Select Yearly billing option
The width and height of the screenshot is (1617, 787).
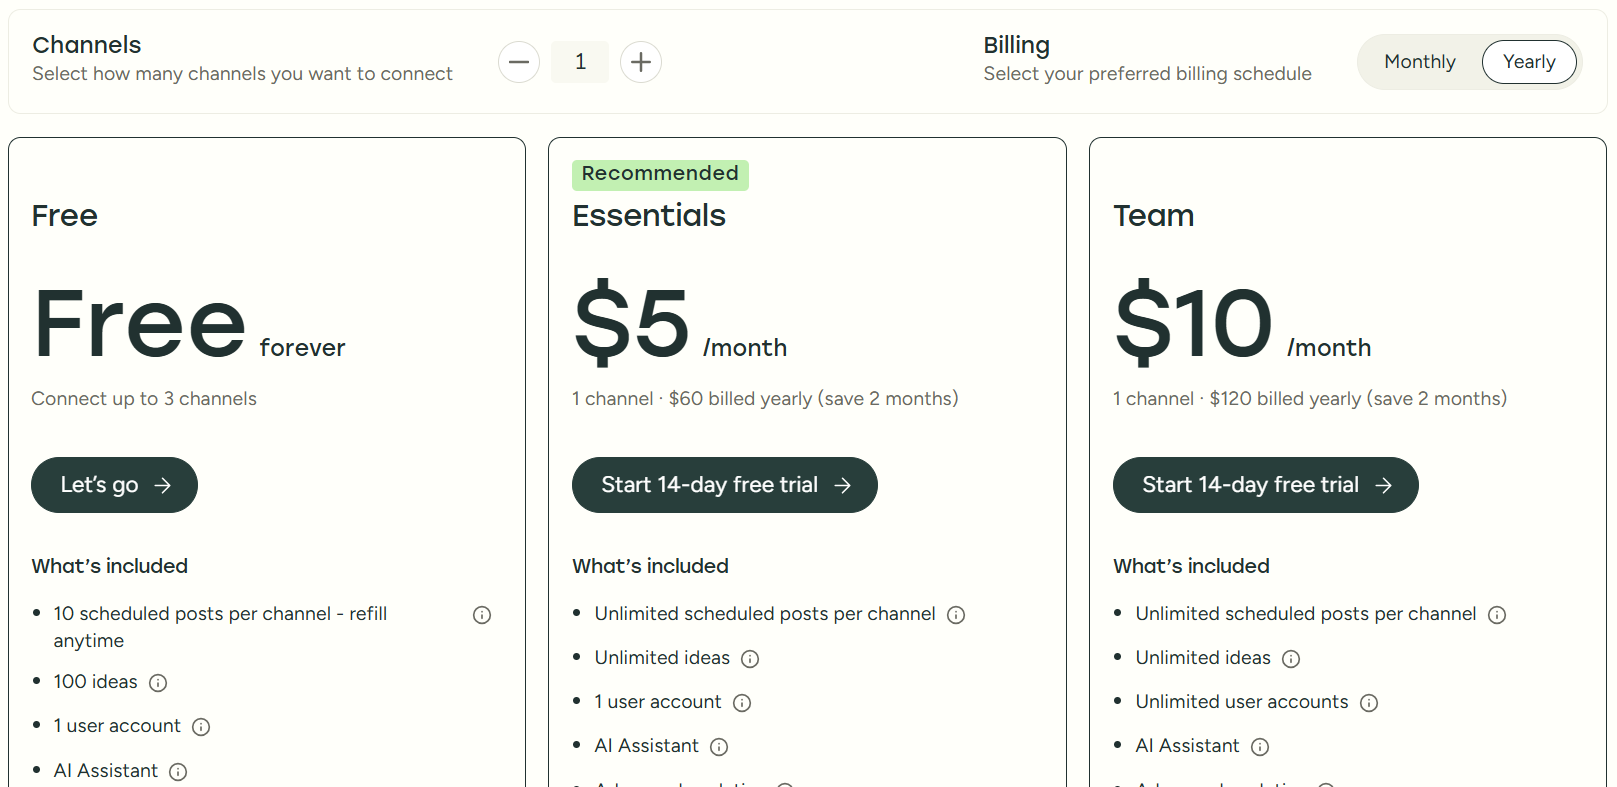[1528, 62]
